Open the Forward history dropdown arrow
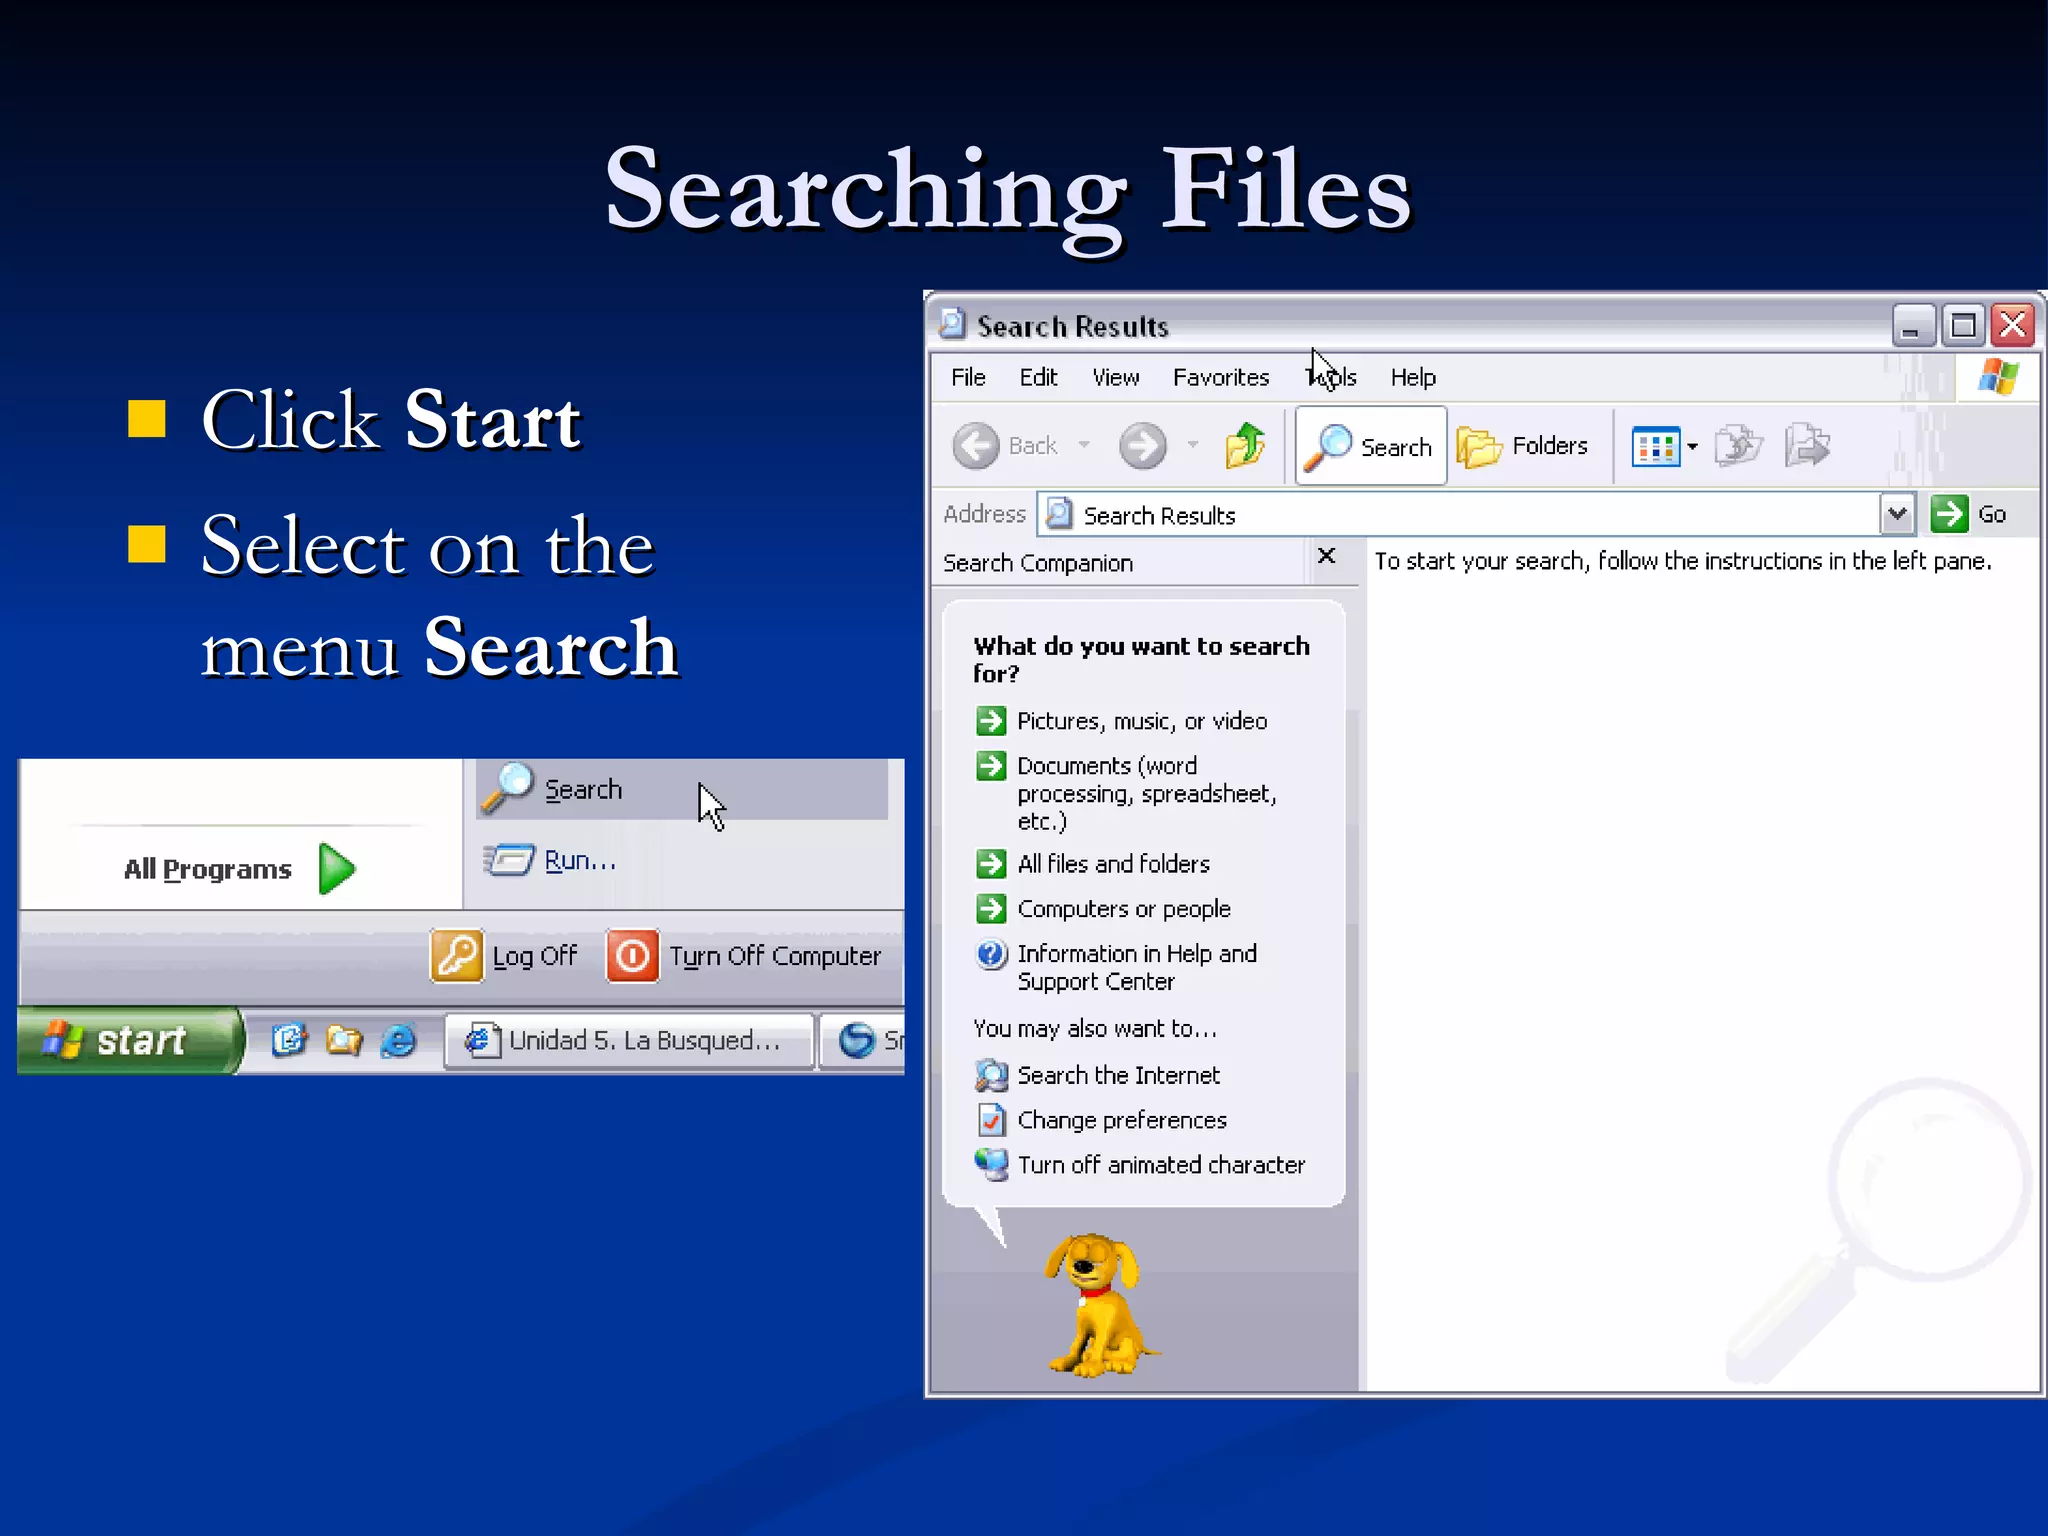The width and height of the screenshot is (2048, 1536). 1192,445
